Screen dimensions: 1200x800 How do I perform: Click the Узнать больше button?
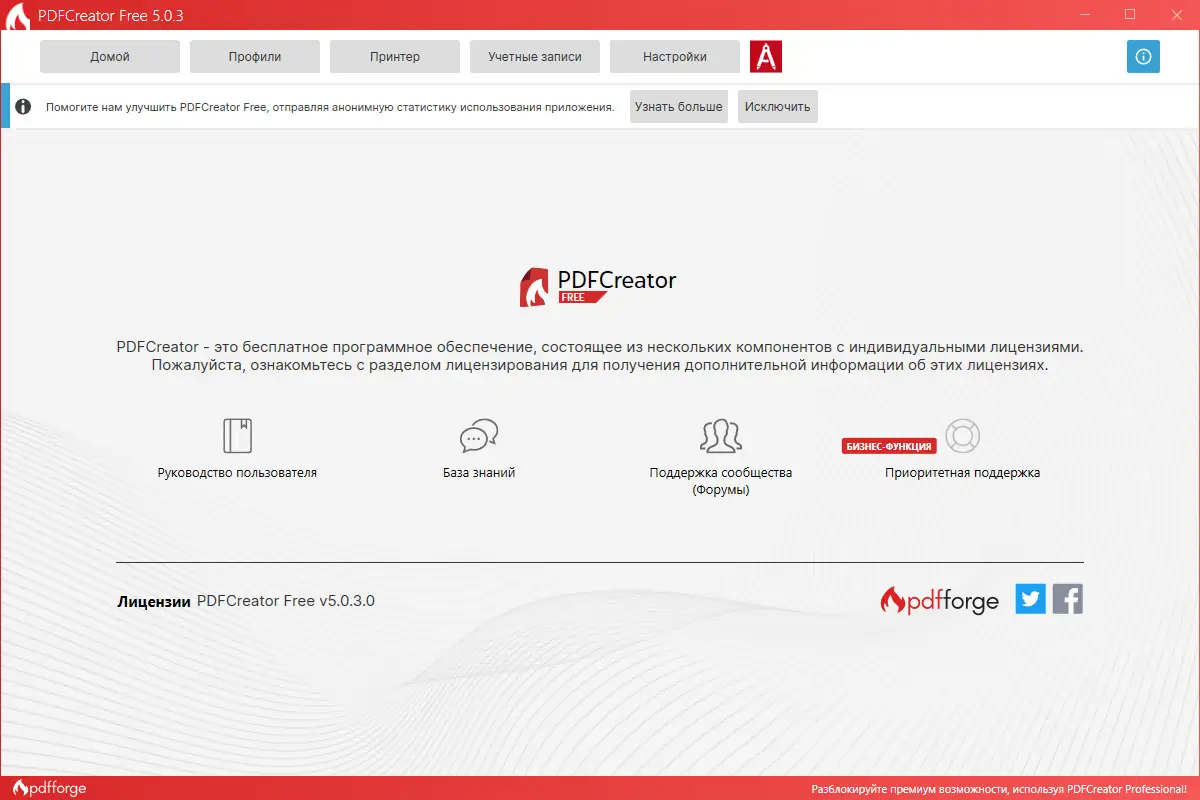(679, 106)
